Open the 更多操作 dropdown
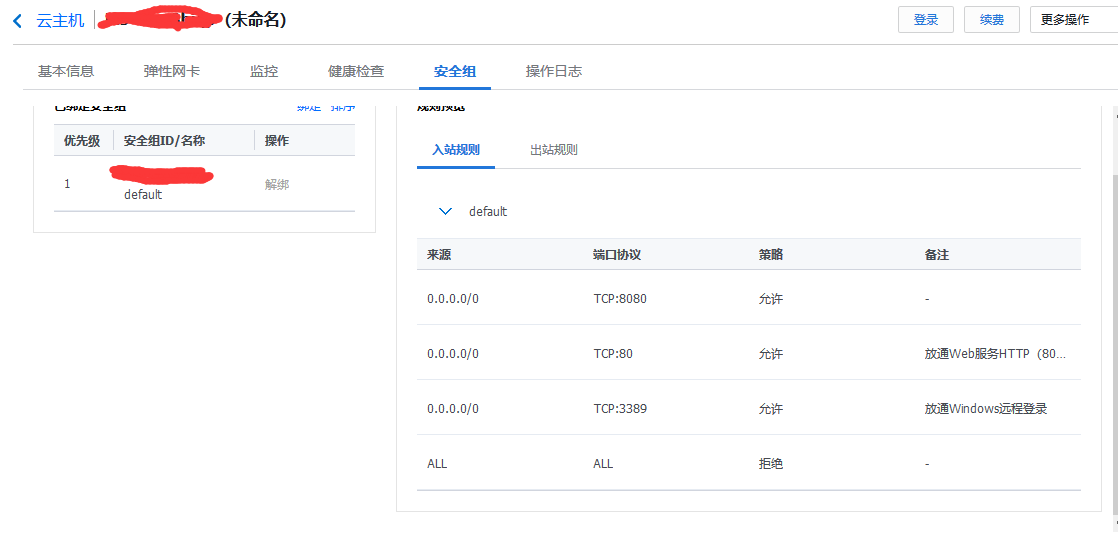The image size is (1118, 533). (1073, 20)
